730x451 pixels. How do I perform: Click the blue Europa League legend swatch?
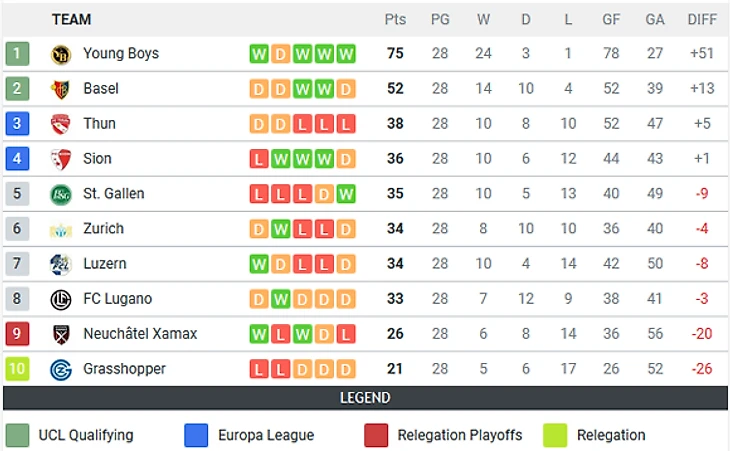(197, 435)
